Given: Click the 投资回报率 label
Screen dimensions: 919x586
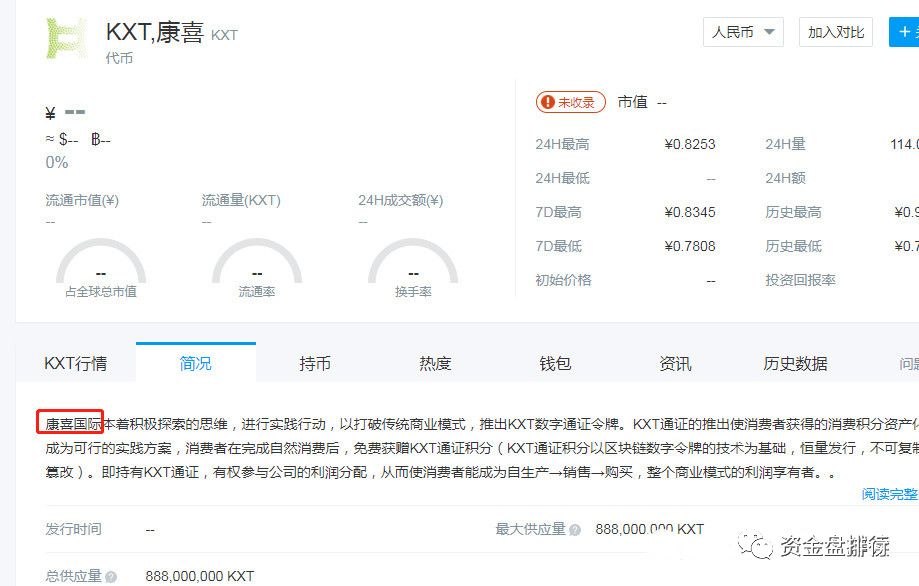Looking at the screenshot, I should pyautogui.click(x=800, y=280).
